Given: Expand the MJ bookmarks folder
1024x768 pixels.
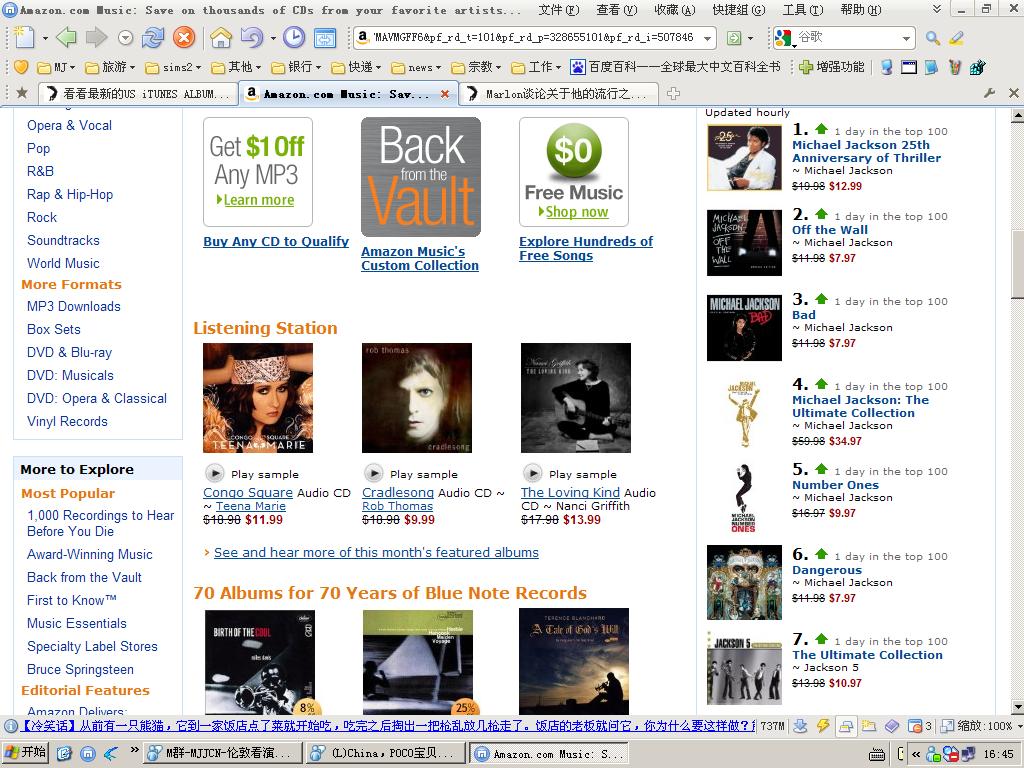Looking at the screenshot, I should point(56,67).
